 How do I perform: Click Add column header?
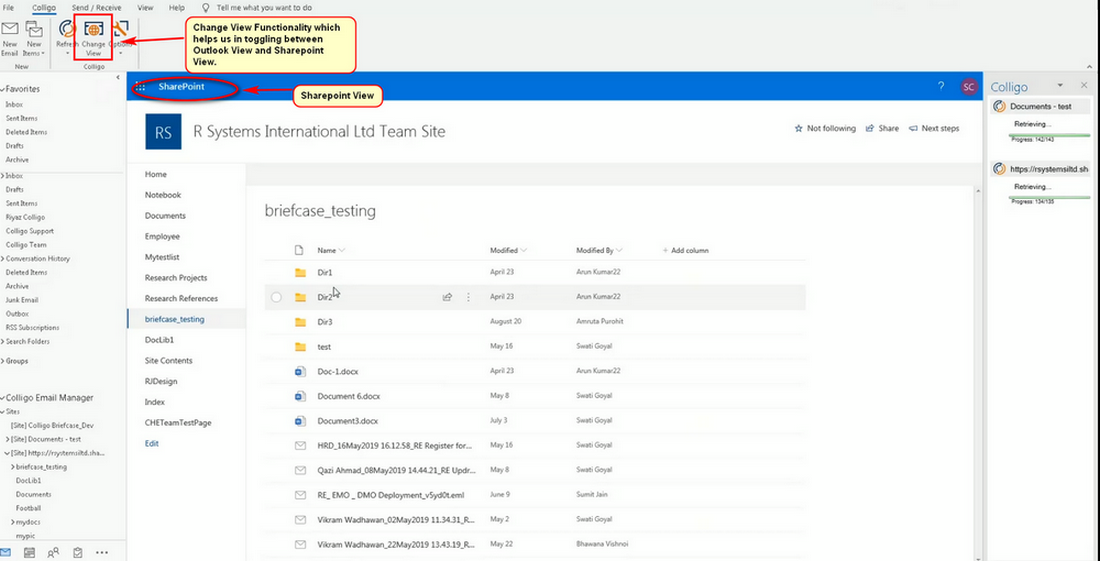[x=685, y=250]
